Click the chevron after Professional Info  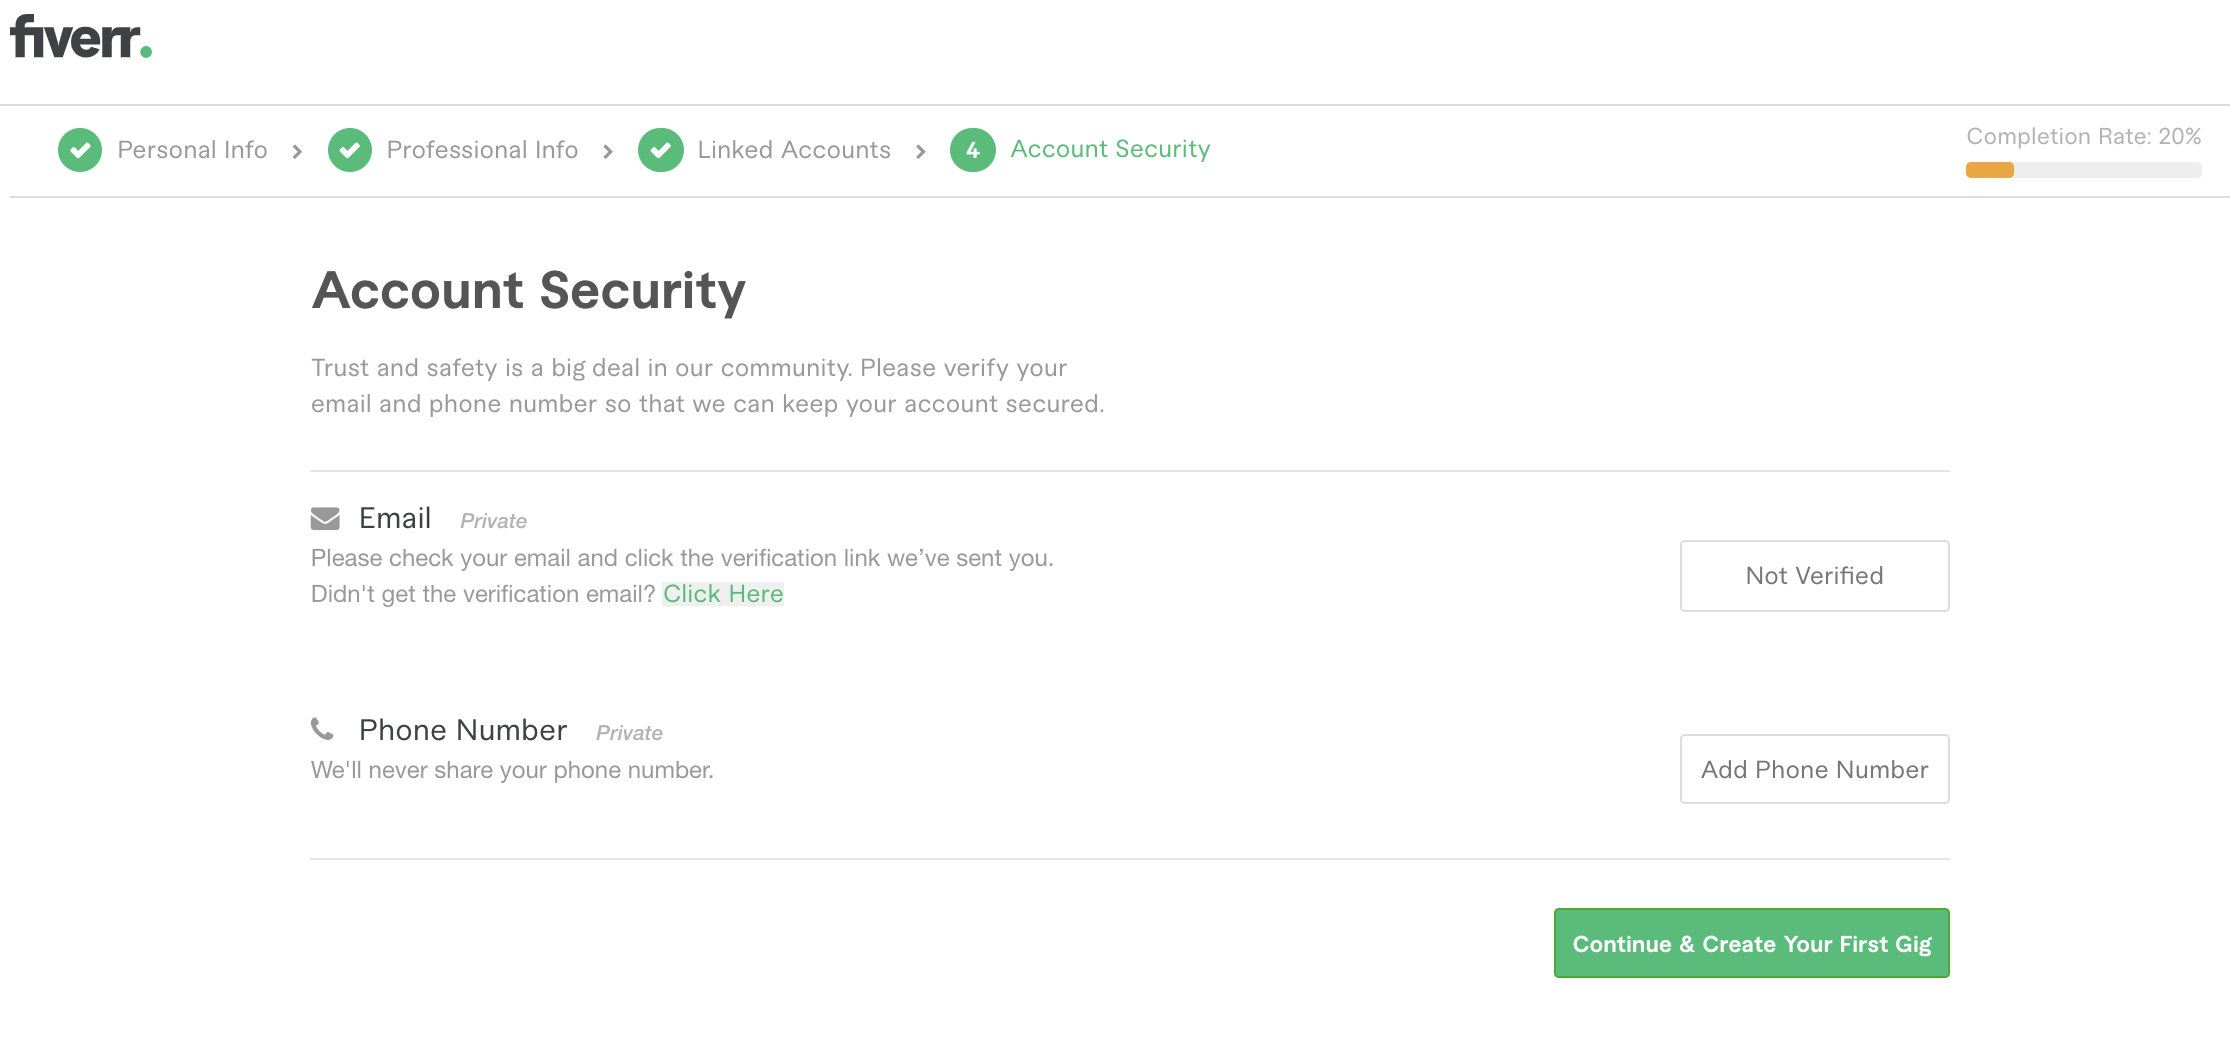(x=608, y=151)
